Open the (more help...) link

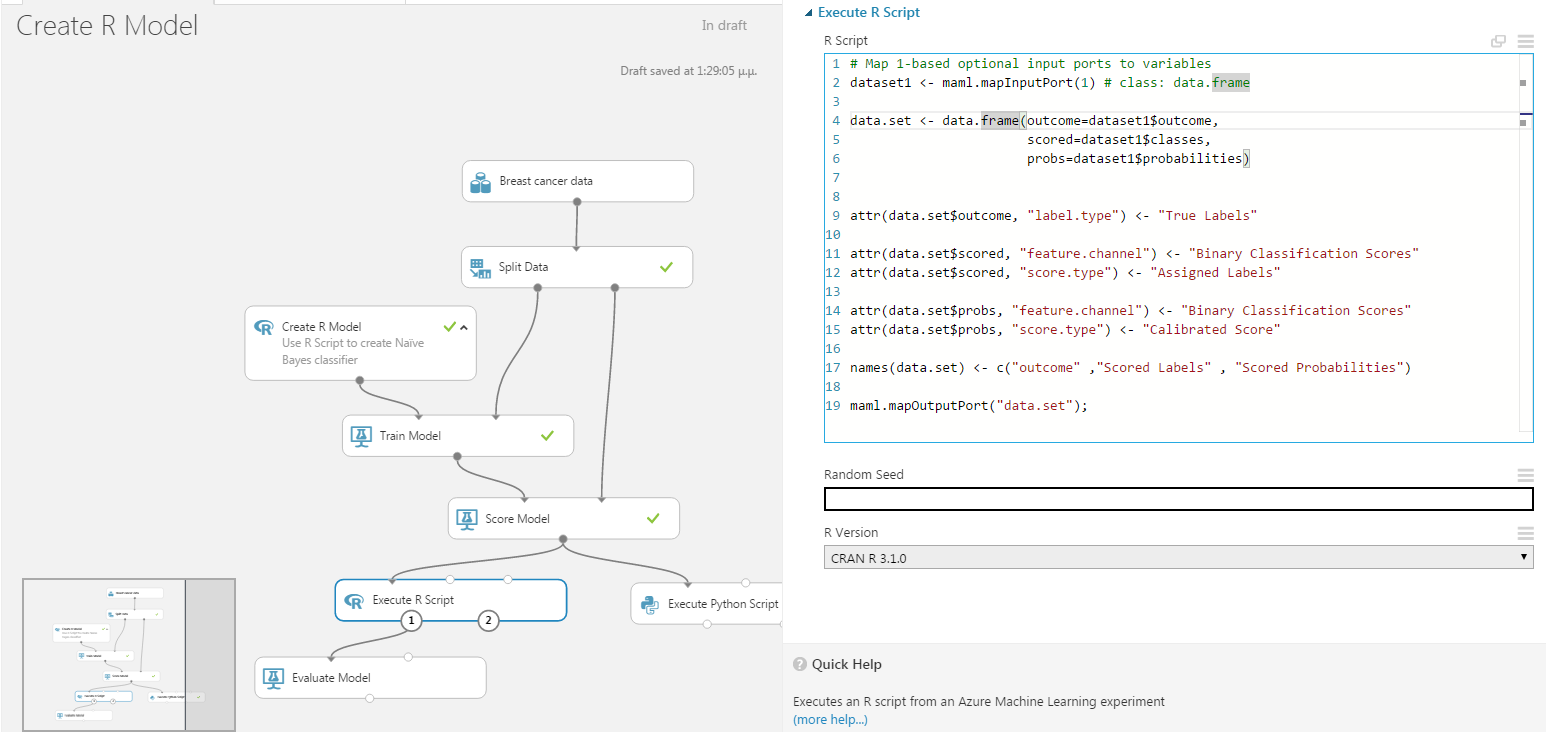click(x=830, y=720)
